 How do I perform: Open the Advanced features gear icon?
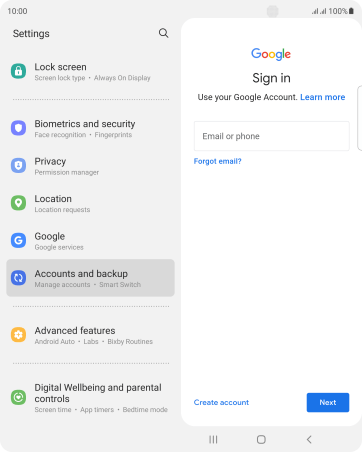pos(18,335)
